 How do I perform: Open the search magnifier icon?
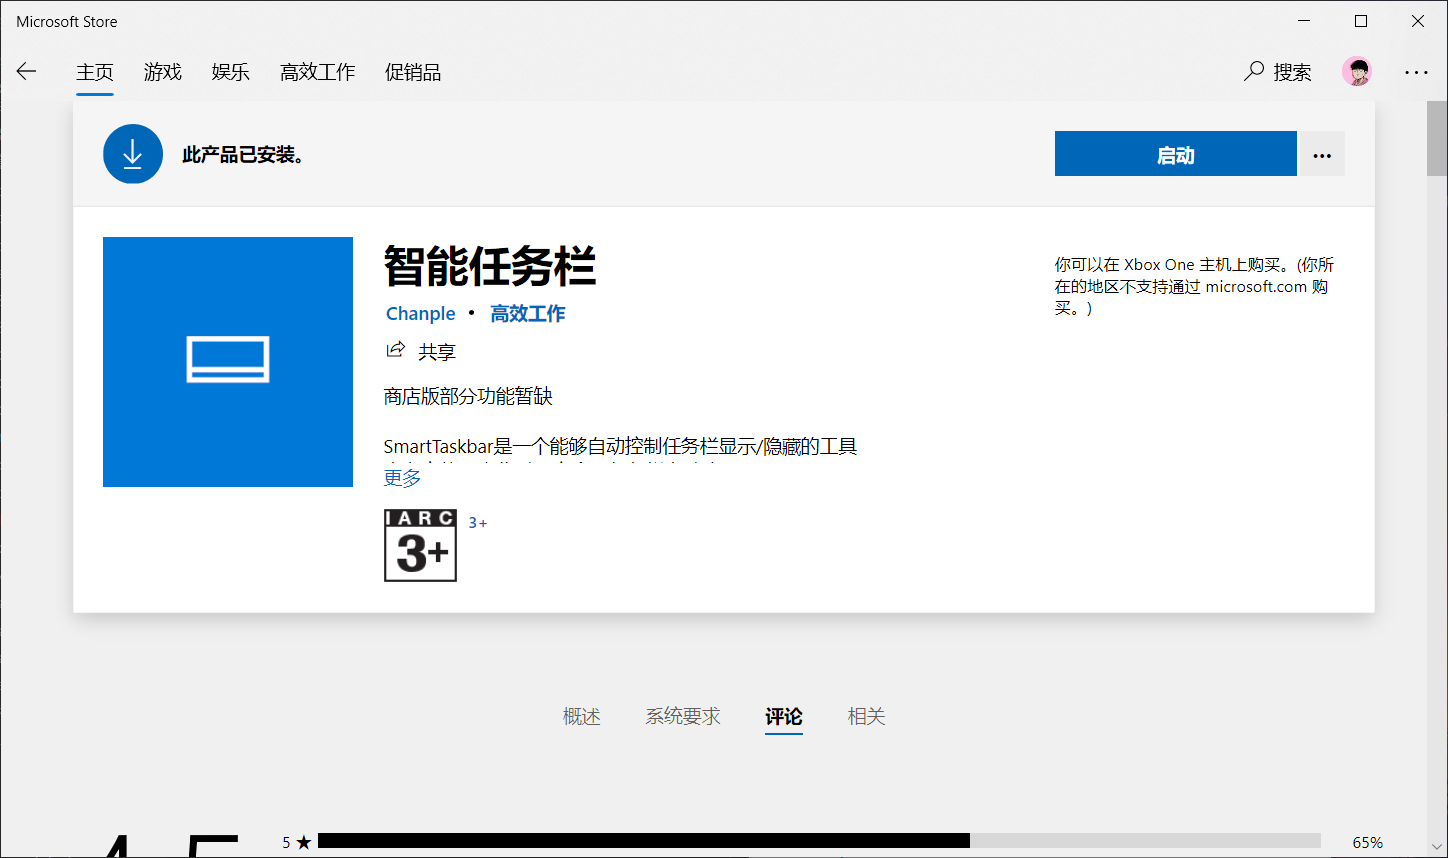[1254, 71]
